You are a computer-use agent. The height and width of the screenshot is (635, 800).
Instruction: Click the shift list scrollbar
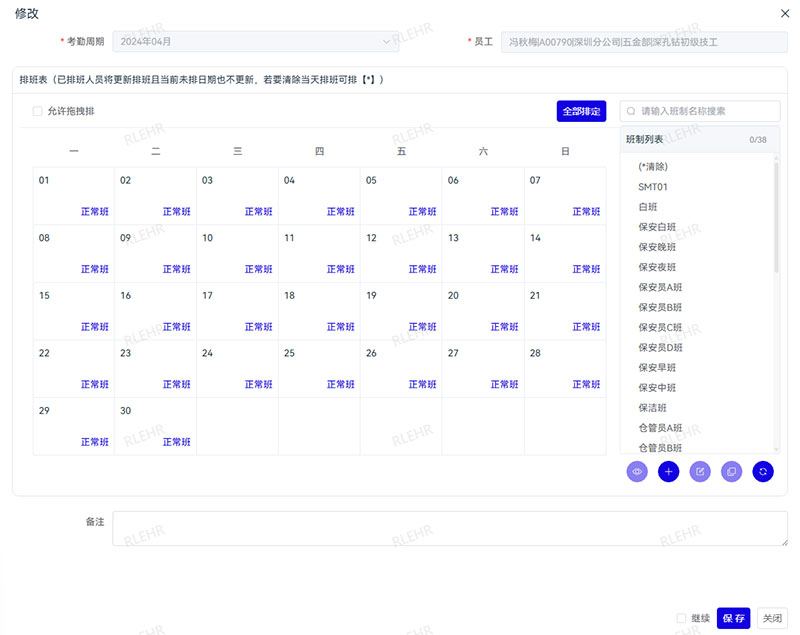(777, 217)
